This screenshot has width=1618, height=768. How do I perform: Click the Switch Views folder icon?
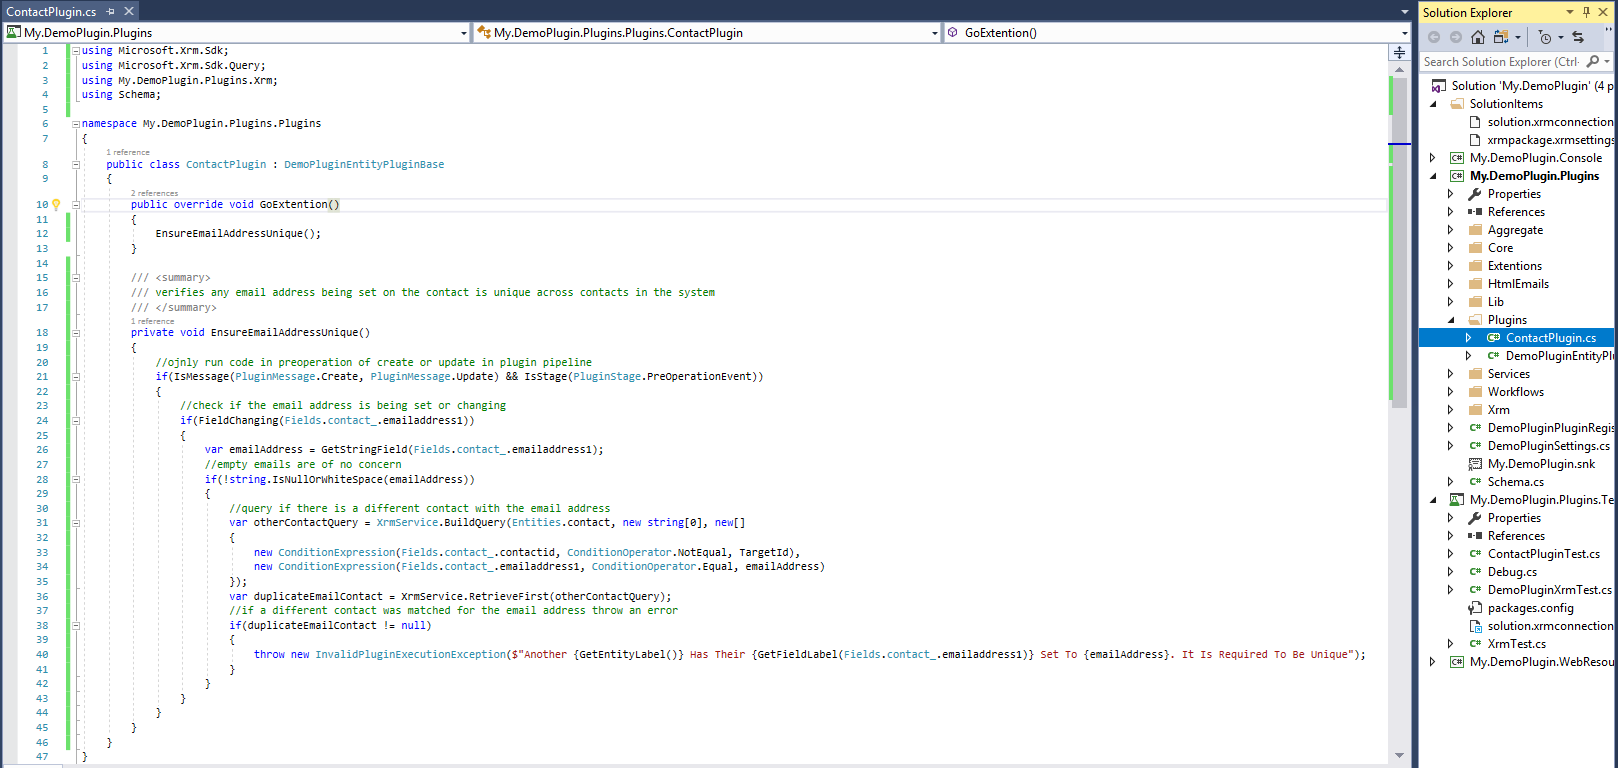click(x=1501, y=37)
